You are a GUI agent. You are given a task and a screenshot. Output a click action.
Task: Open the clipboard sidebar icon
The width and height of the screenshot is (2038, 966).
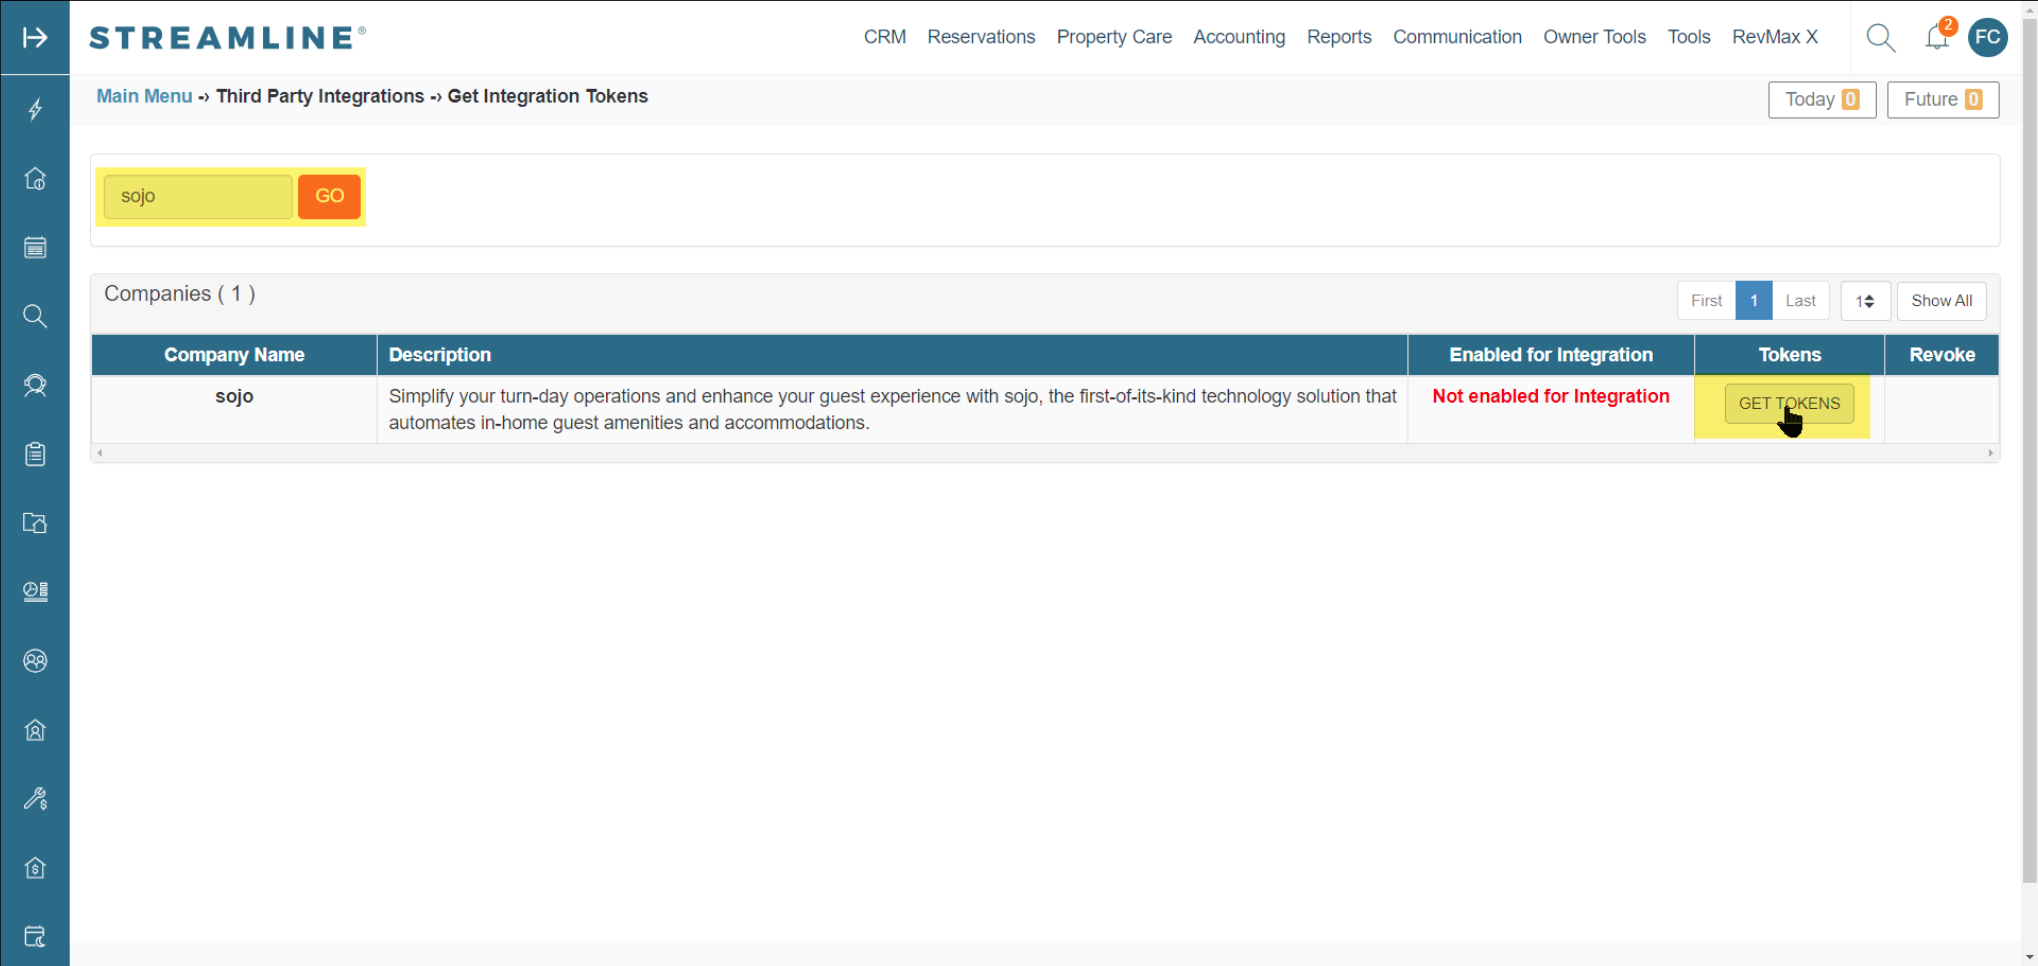tap(35, 454)
